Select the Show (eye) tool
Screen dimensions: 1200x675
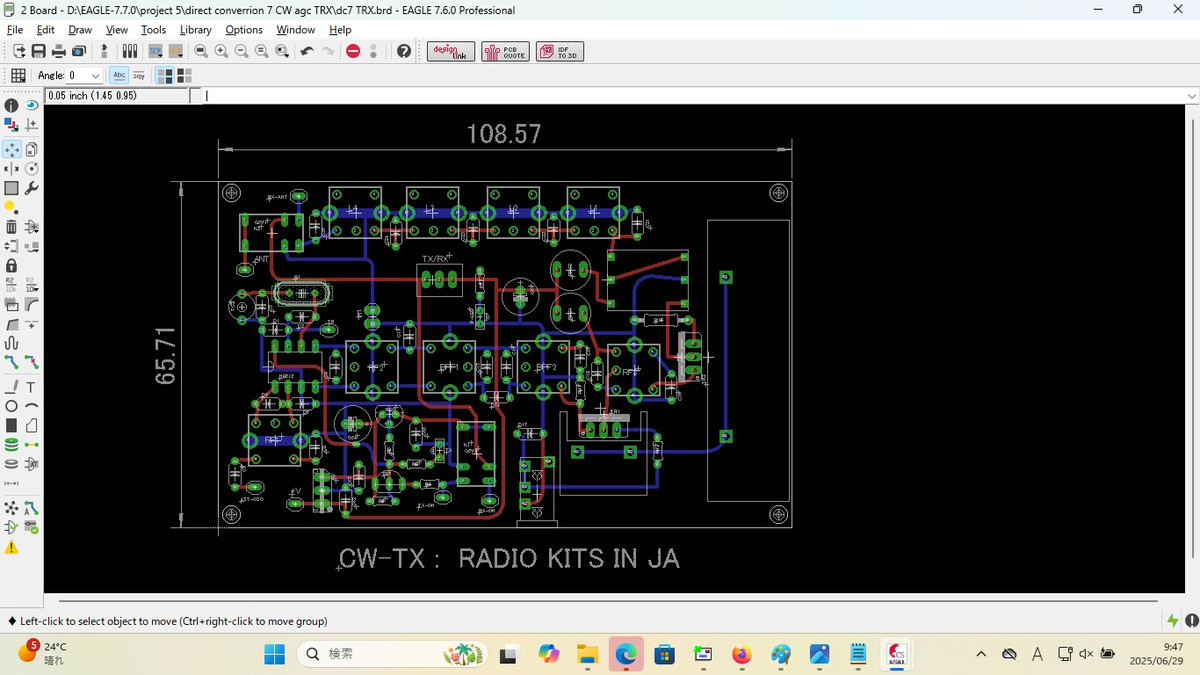32,105
